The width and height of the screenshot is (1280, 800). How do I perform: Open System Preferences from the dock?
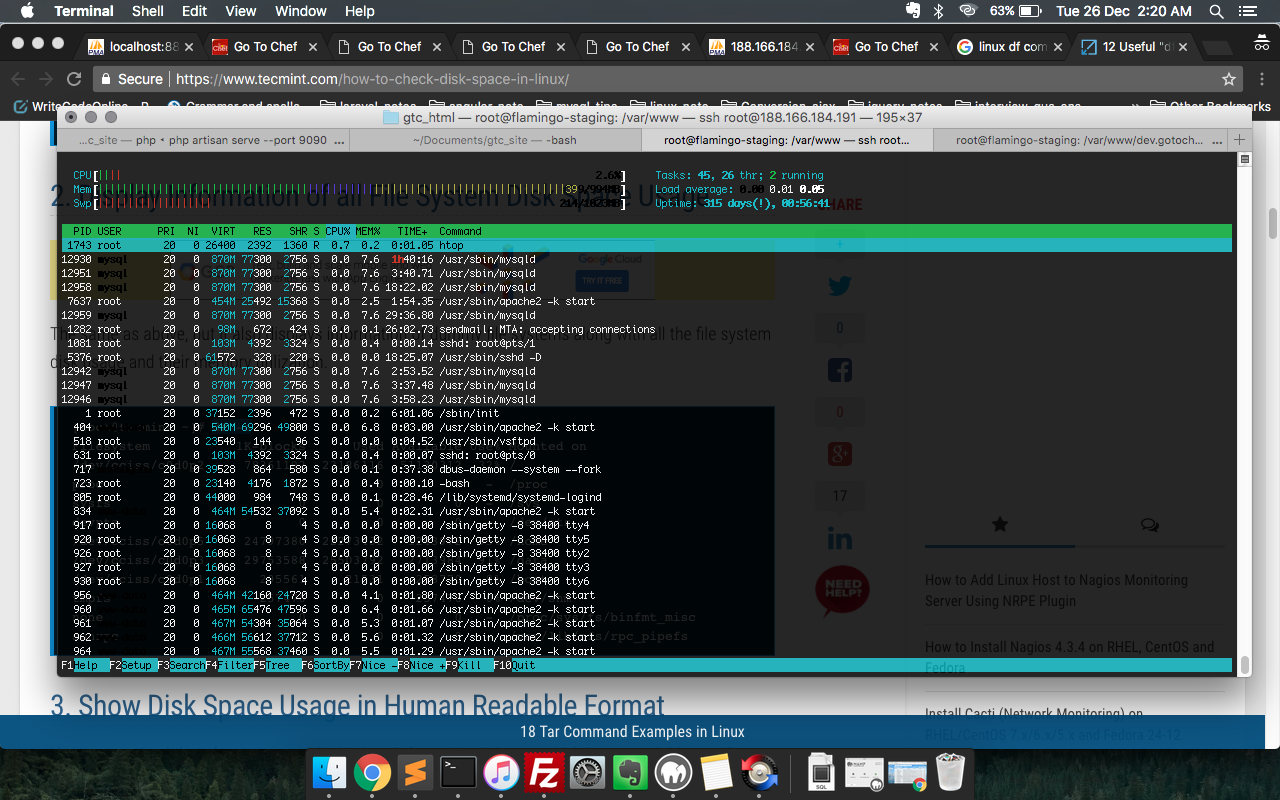[587, 773]
